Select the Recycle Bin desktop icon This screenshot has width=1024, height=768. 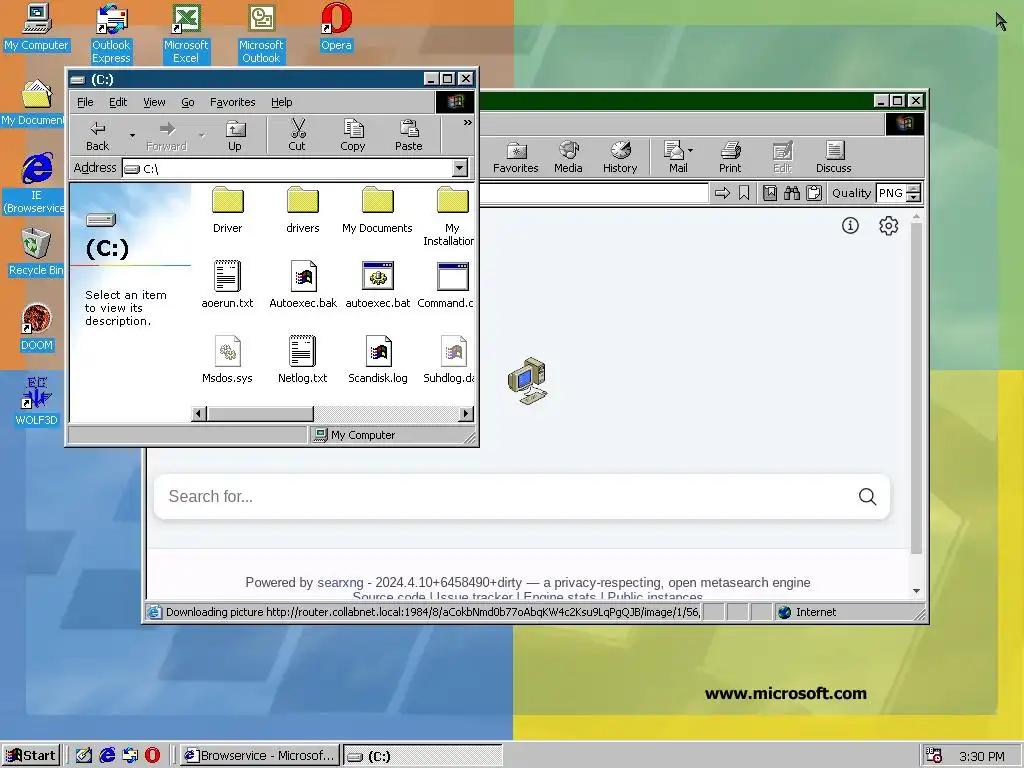click(36, 252)
